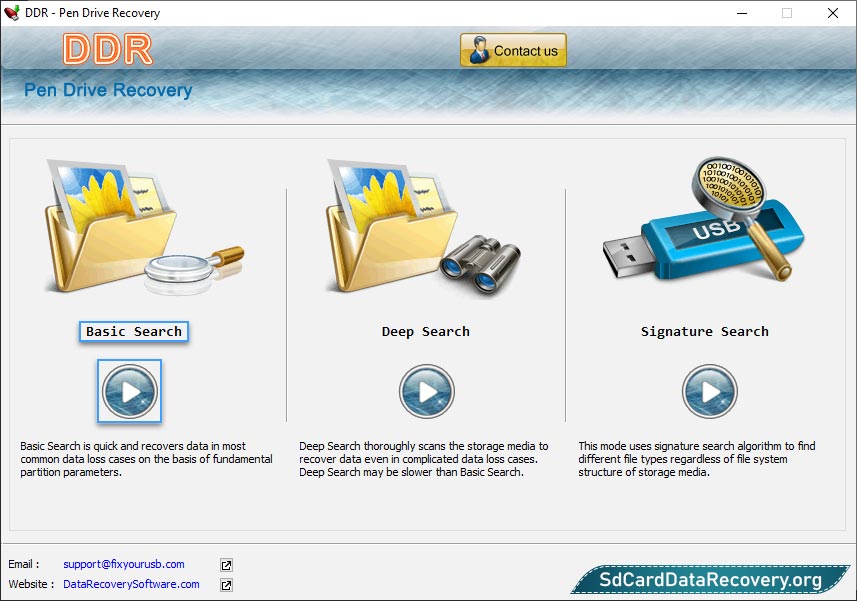This screenshot has height=601, width=857.
Task: Launch Deep Search using its play button
Action: (x=427, y=391)
